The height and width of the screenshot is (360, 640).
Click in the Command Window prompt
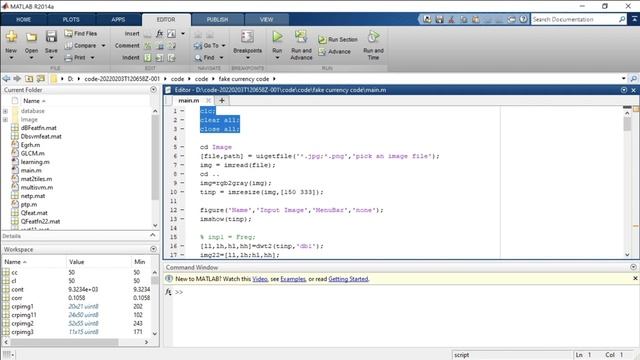[179, 292]
